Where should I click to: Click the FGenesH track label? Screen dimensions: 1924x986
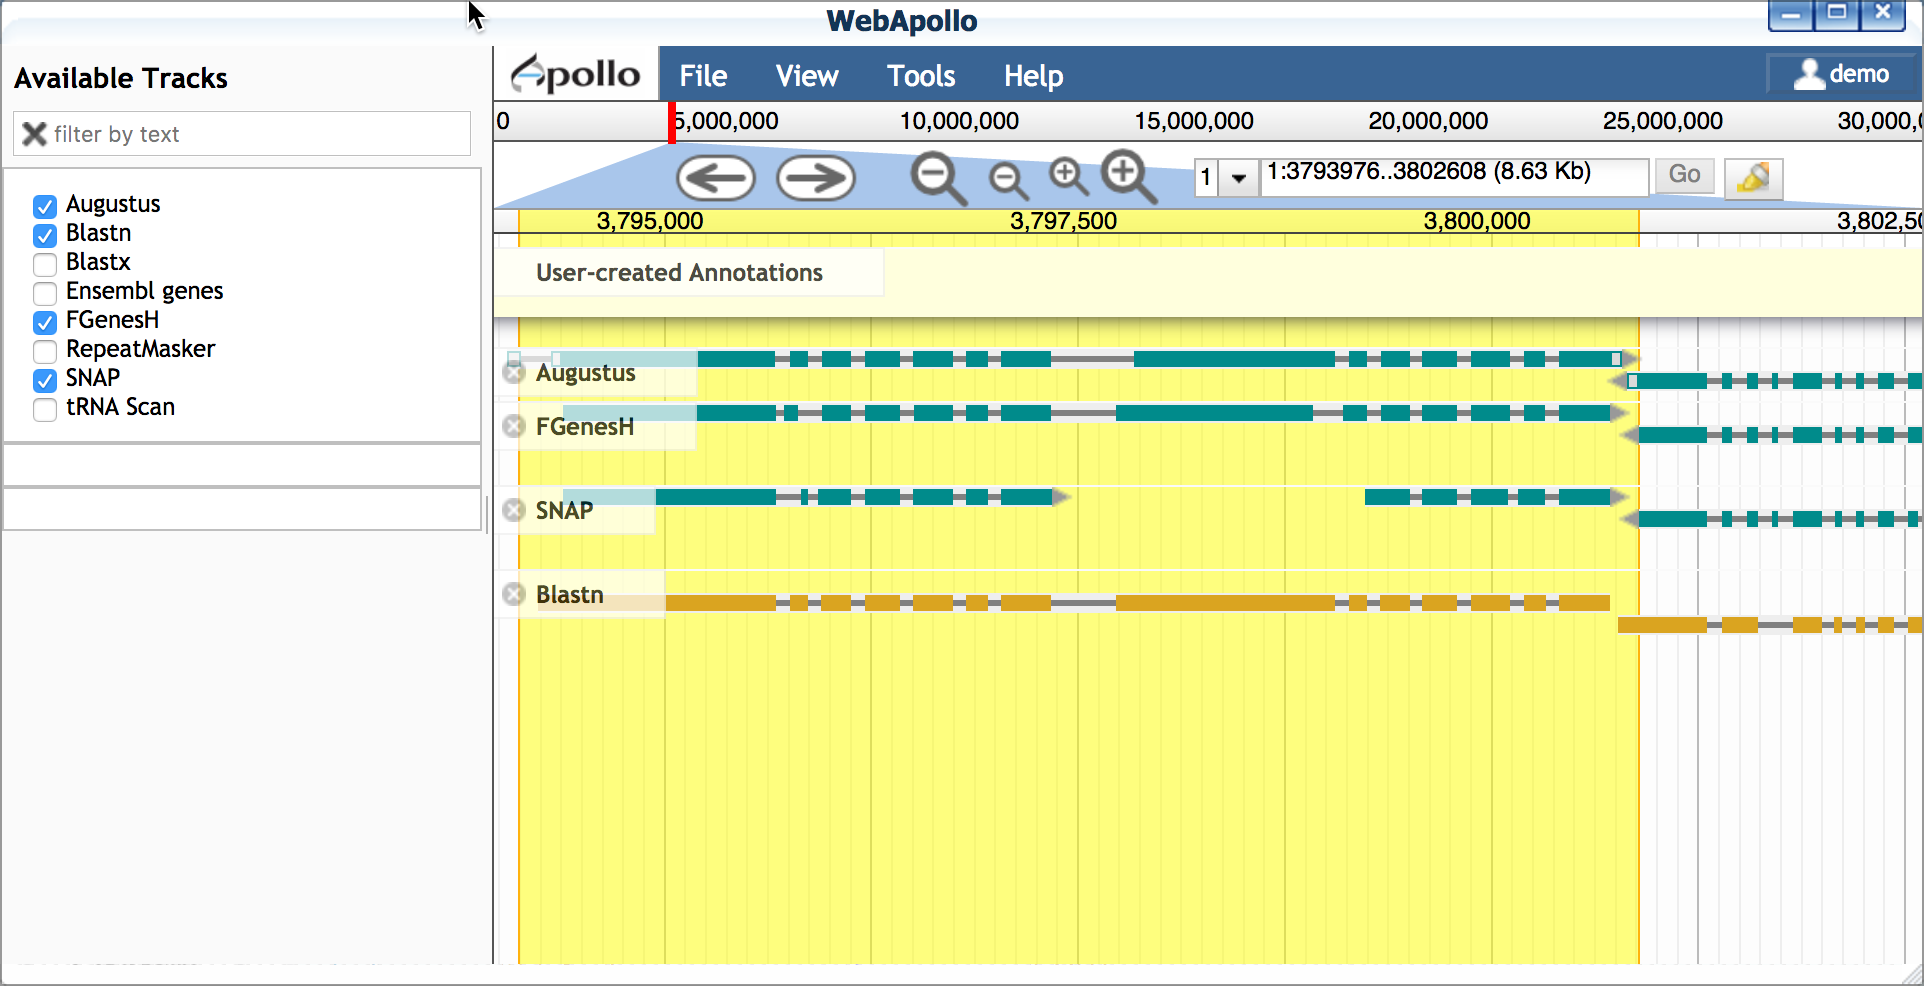pos(585,427)
